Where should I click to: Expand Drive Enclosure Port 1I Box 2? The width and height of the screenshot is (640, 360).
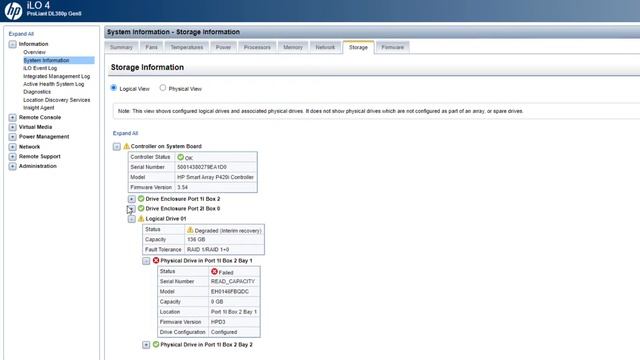(x=131, y=199)
